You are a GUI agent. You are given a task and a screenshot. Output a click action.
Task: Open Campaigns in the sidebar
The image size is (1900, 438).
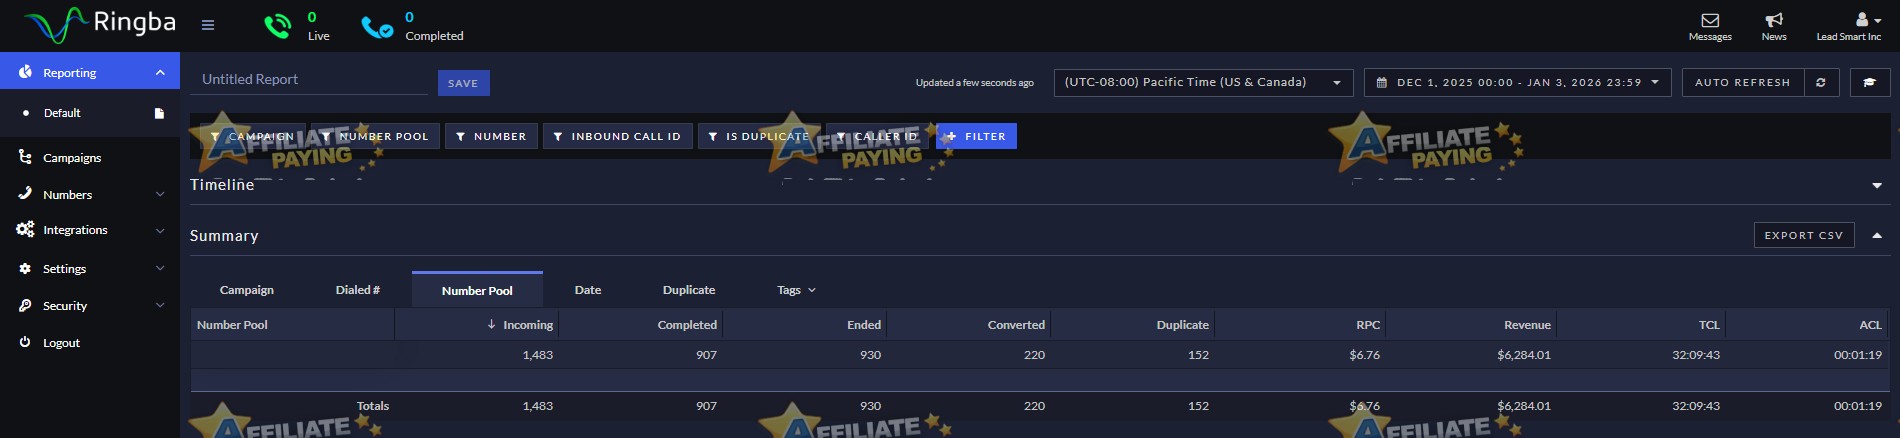click(x=72, y=157)
